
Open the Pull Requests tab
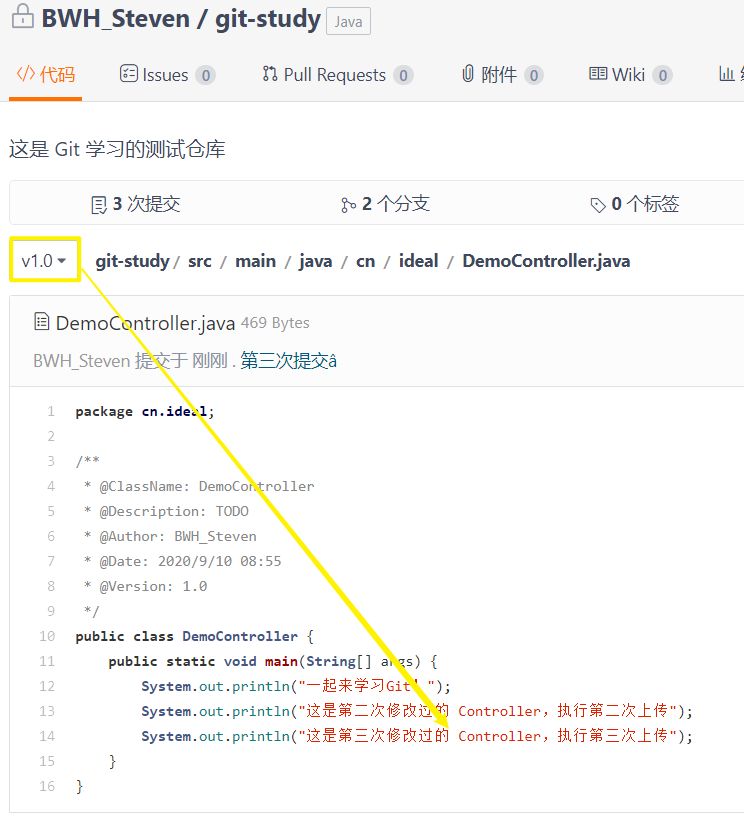pyautogui.click(x=337, y=75)
